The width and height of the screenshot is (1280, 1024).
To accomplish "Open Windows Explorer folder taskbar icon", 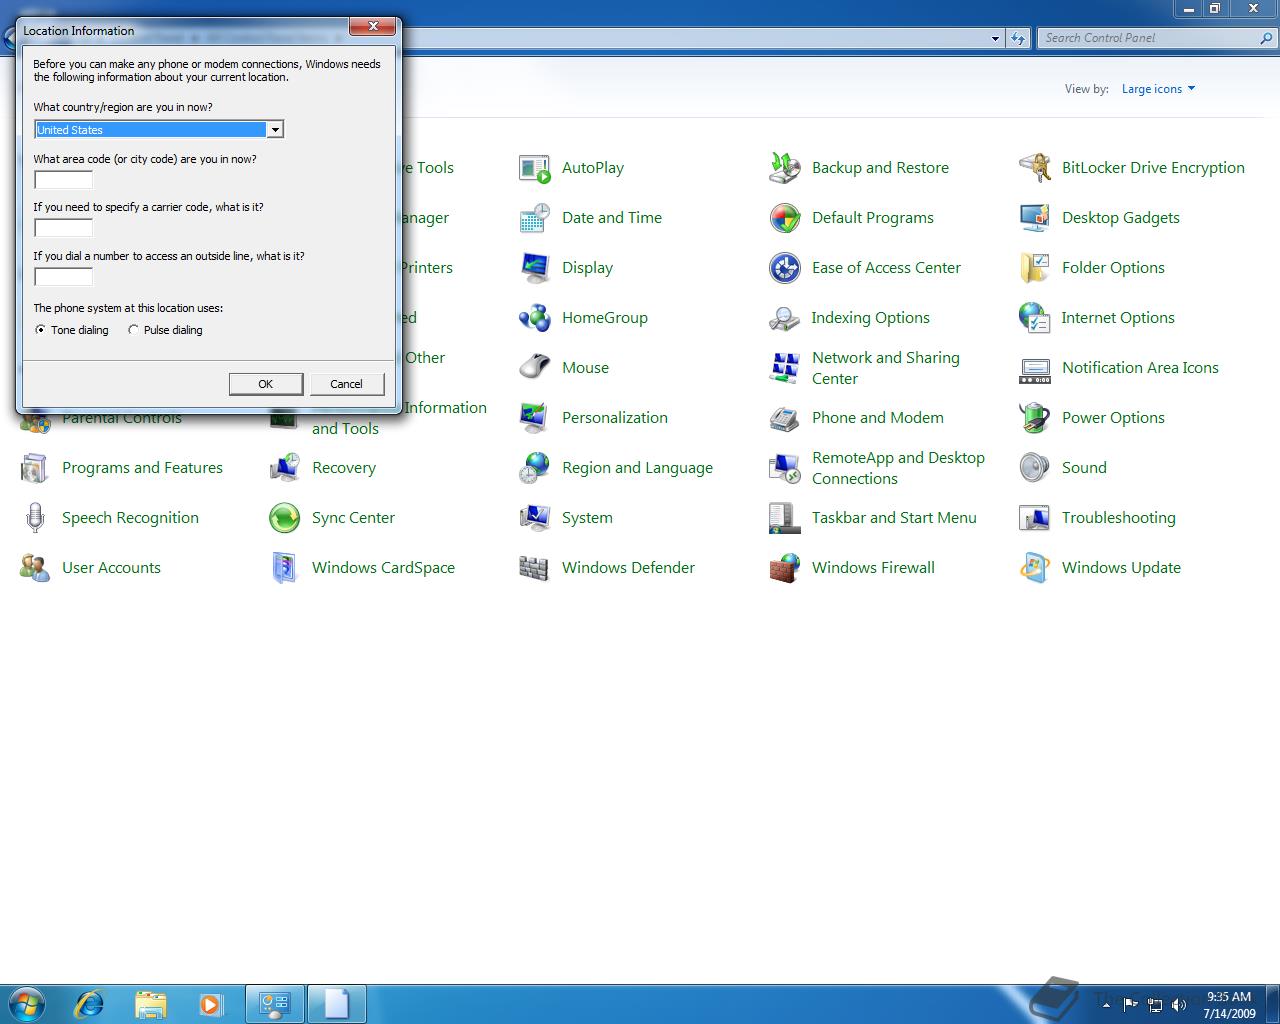I will 150,1004.
